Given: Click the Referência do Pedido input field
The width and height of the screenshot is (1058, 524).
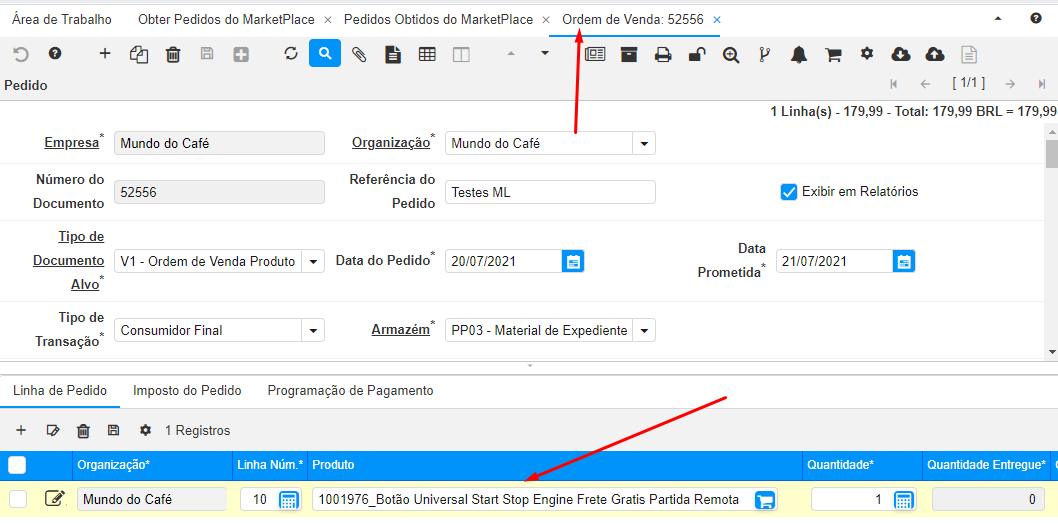Looking at the screenshot, I should point(550,192).
